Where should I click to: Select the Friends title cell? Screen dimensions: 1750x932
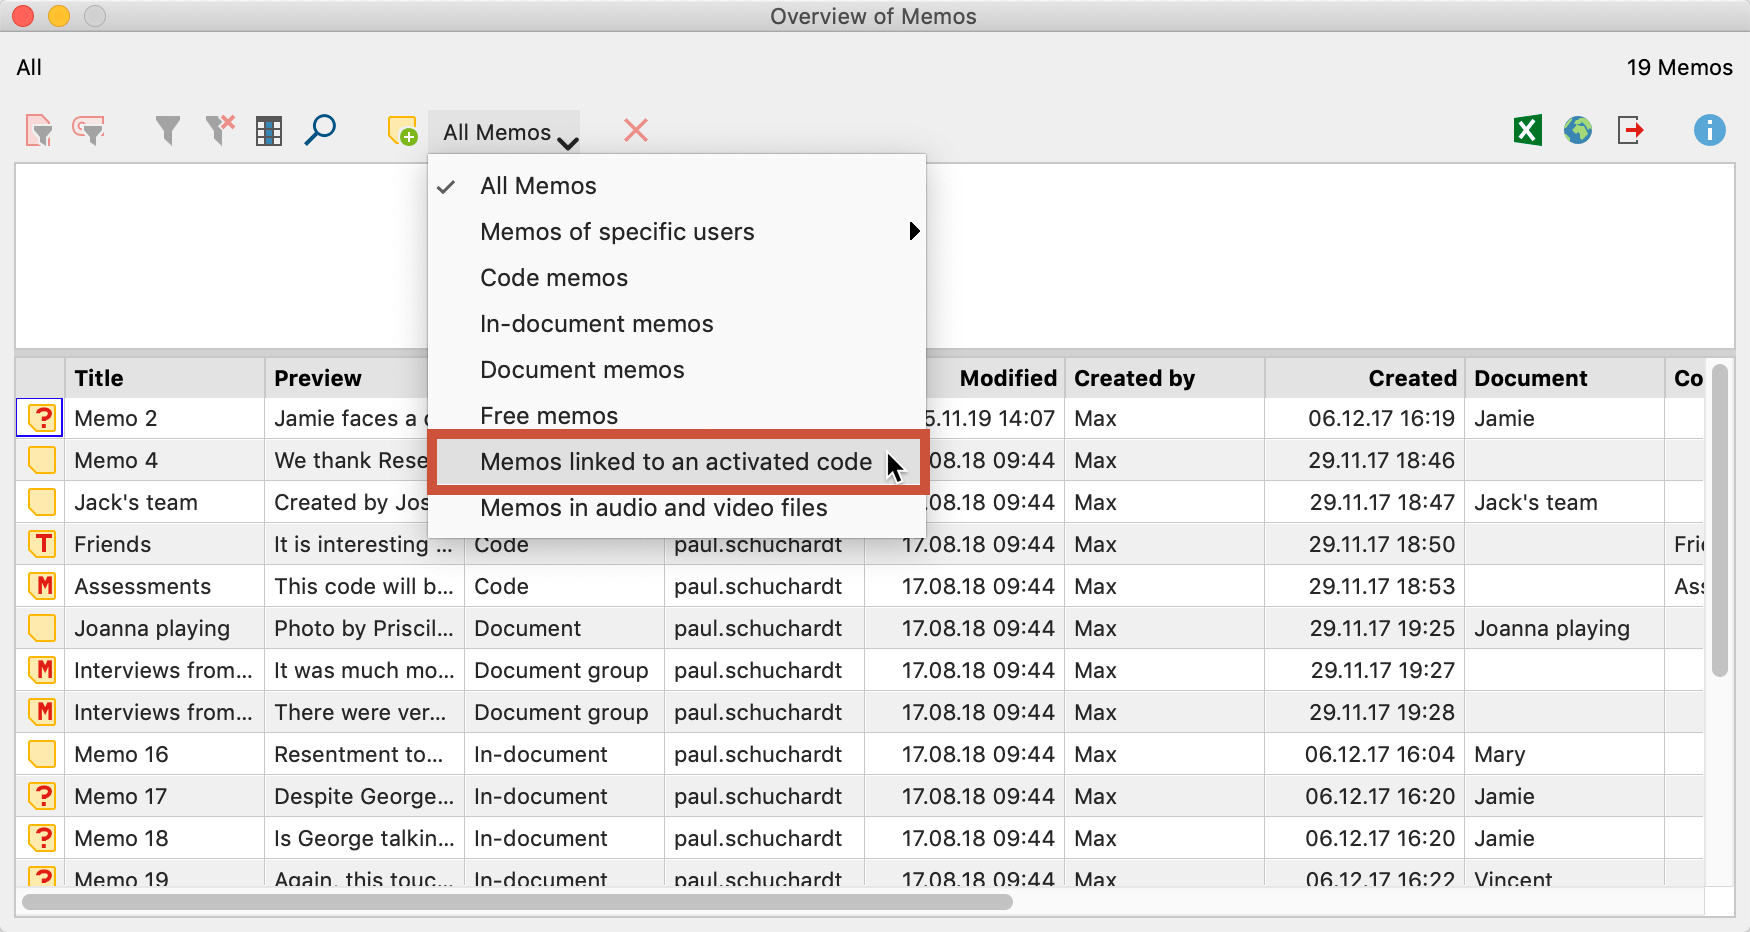(x=165, y=544)
